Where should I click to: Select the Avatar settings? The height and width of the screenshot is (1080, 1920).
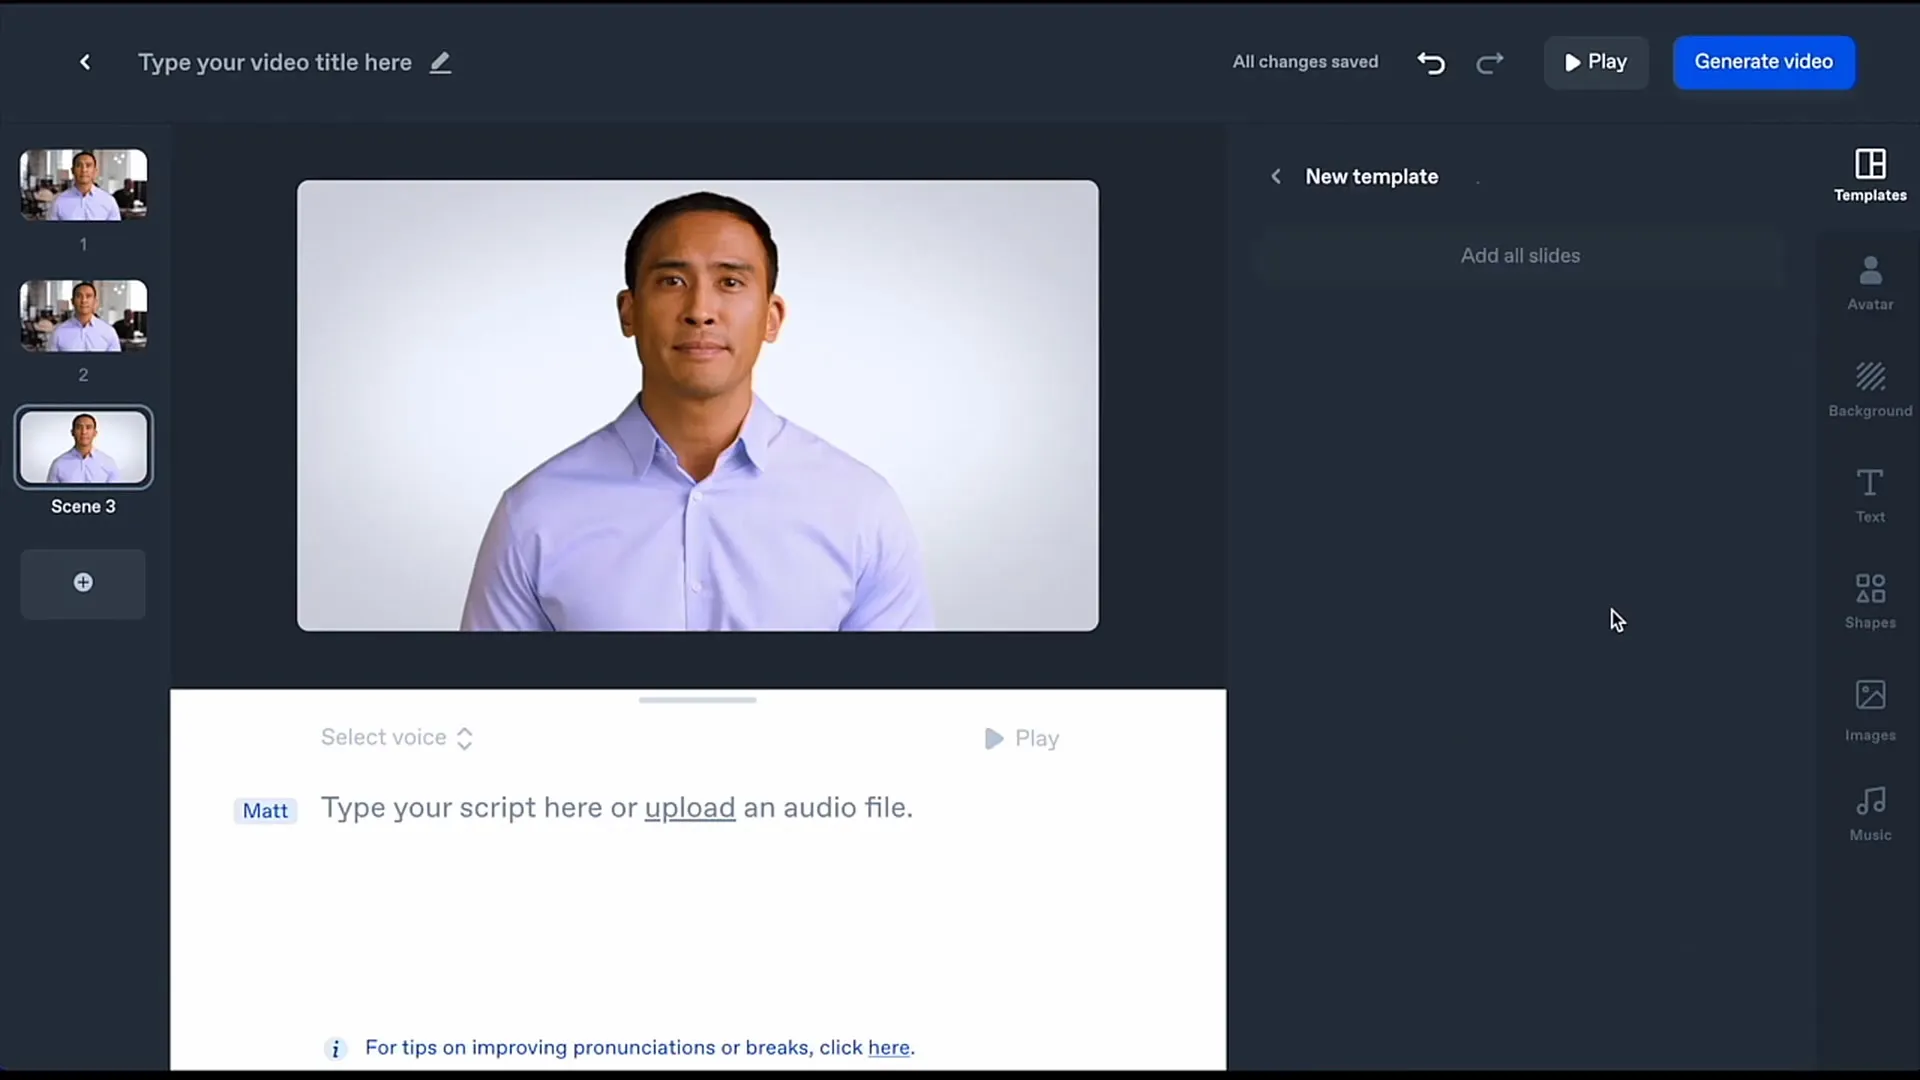tap(1871, 282)
